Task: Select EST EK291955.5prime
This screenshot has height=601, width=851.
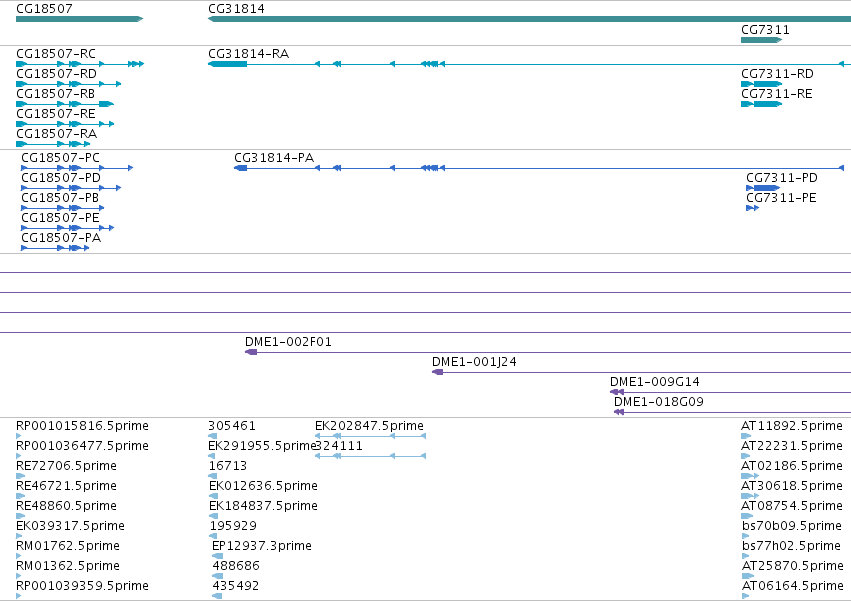Action: (x=262, y=446)
